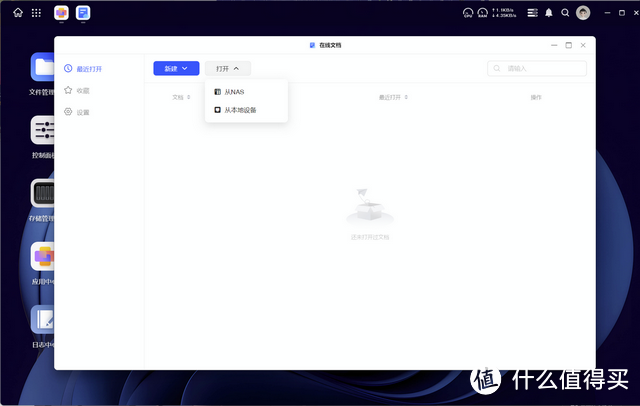Sort by the 文档 column header

181,97
